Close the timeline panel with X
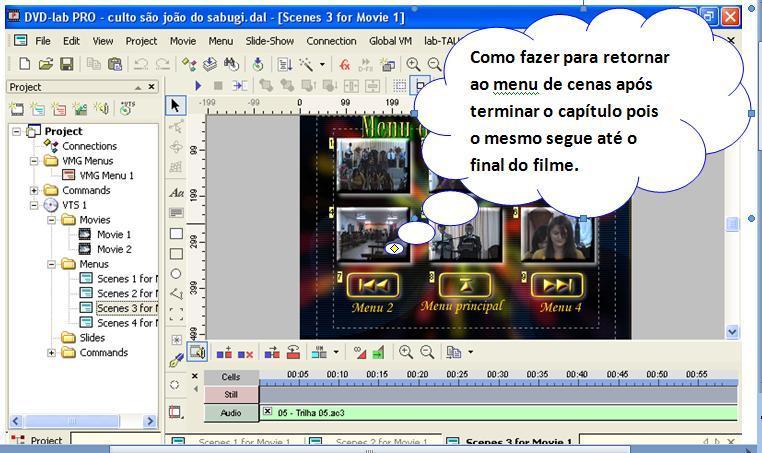The width and height of the screenshot is (762, 453). pos(195,376)
